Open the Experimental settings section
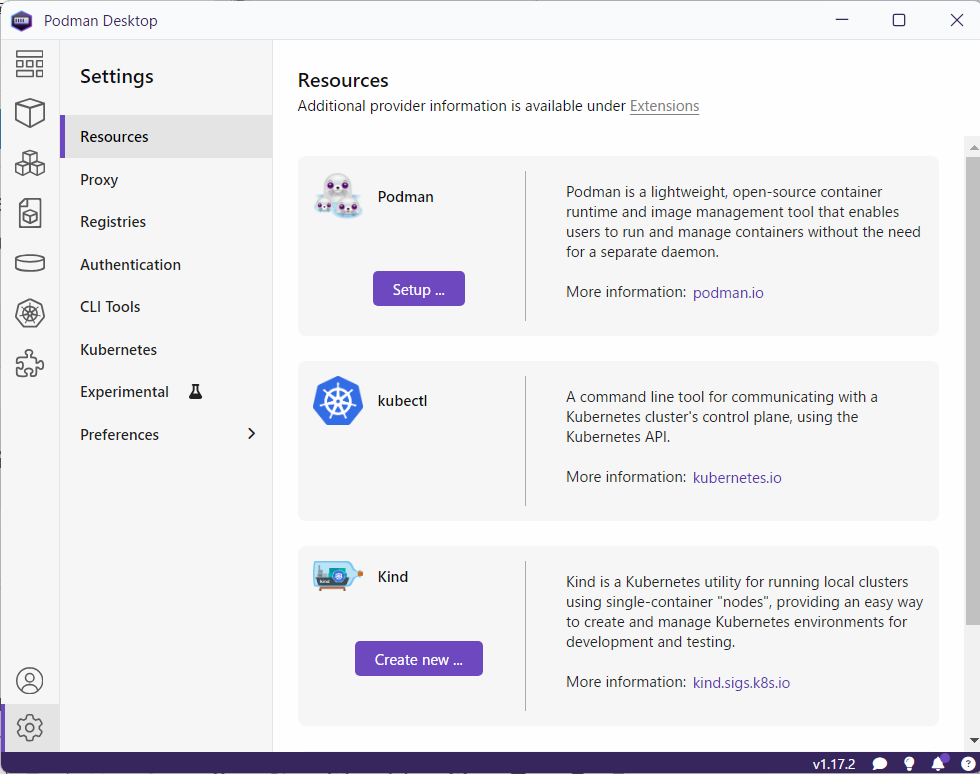Image resolution: width=980 pixels, height=774 pixels. coord(125,392)
